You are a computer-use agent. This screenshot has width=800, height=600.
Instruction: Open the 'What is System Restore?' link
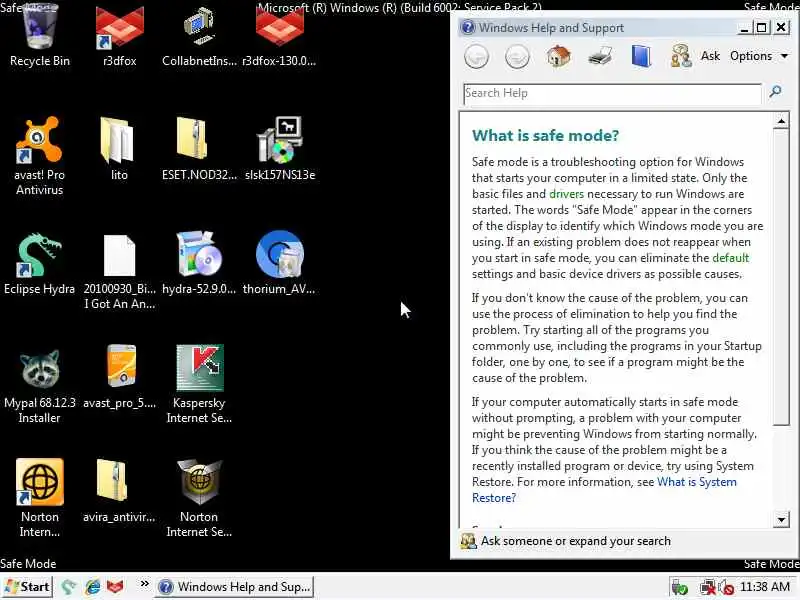604,490
